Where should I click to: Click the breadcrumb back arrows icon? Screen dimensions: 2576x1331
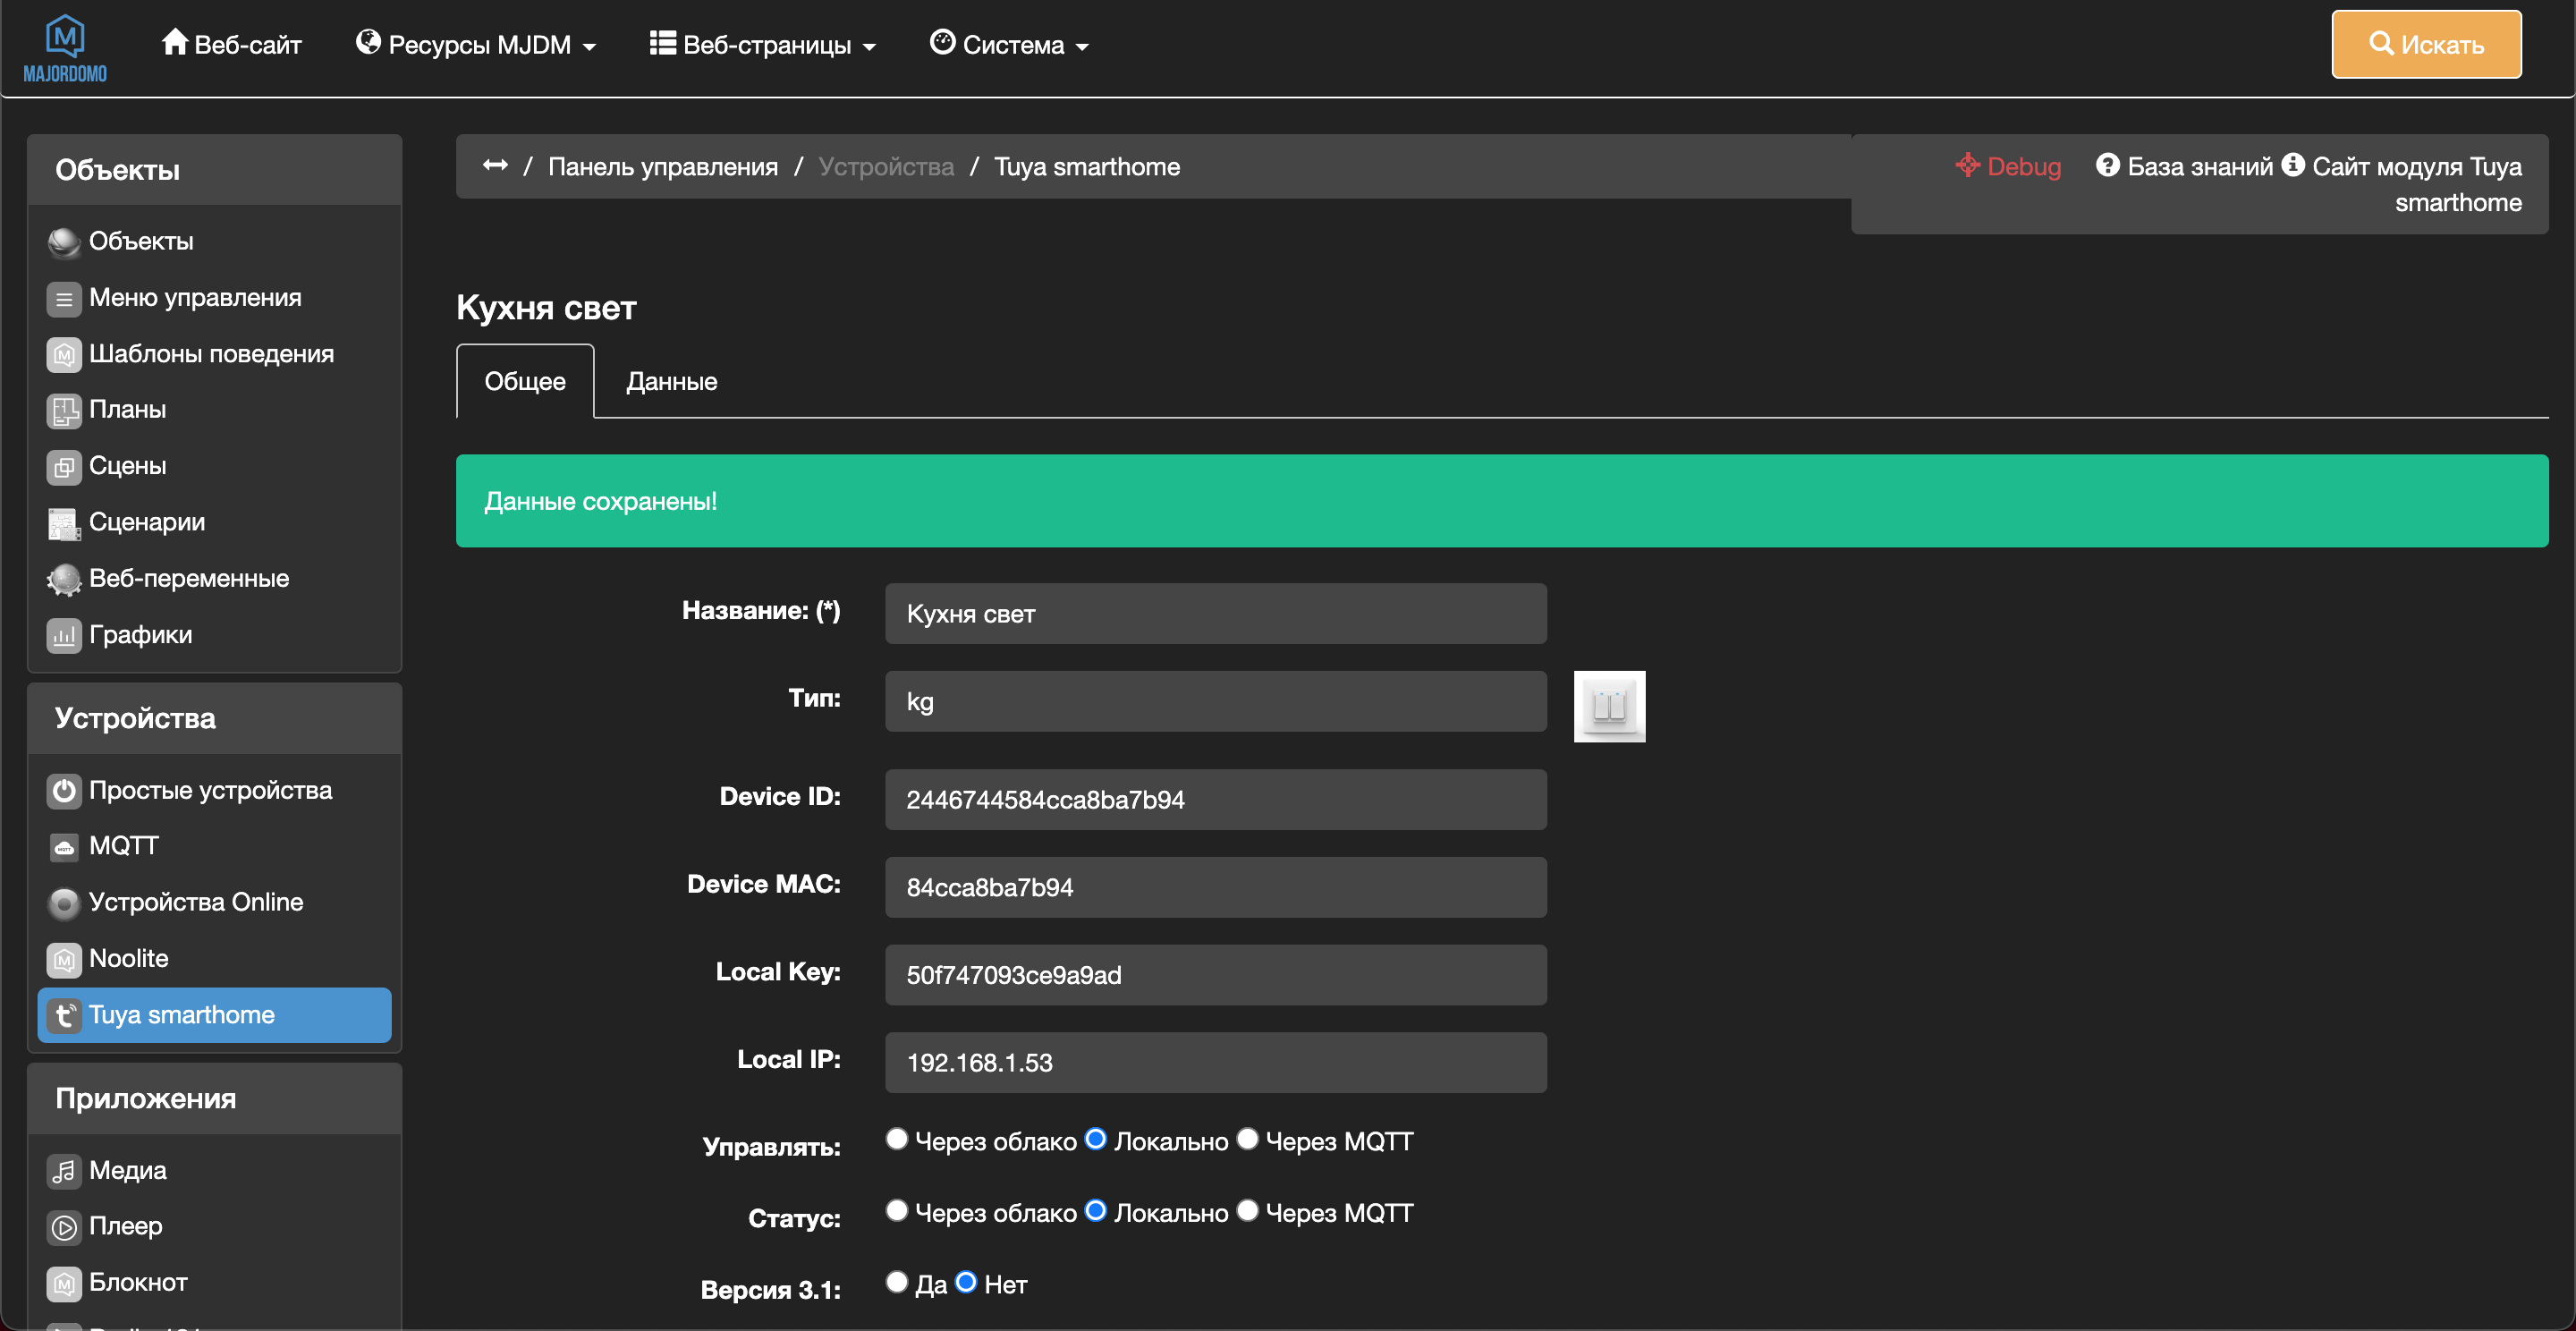coord(495,165)
